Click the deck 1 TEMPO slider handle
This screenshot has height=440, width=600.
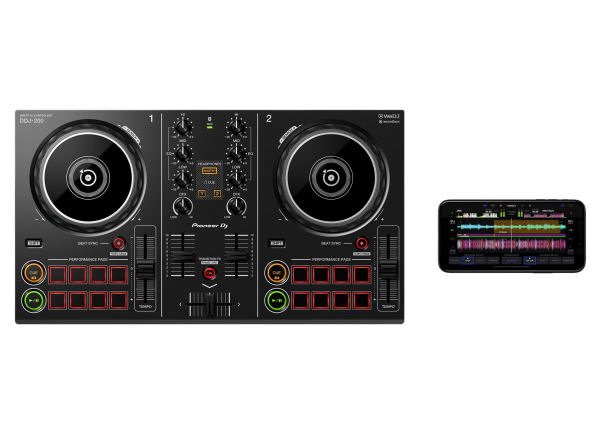(145, 269)
